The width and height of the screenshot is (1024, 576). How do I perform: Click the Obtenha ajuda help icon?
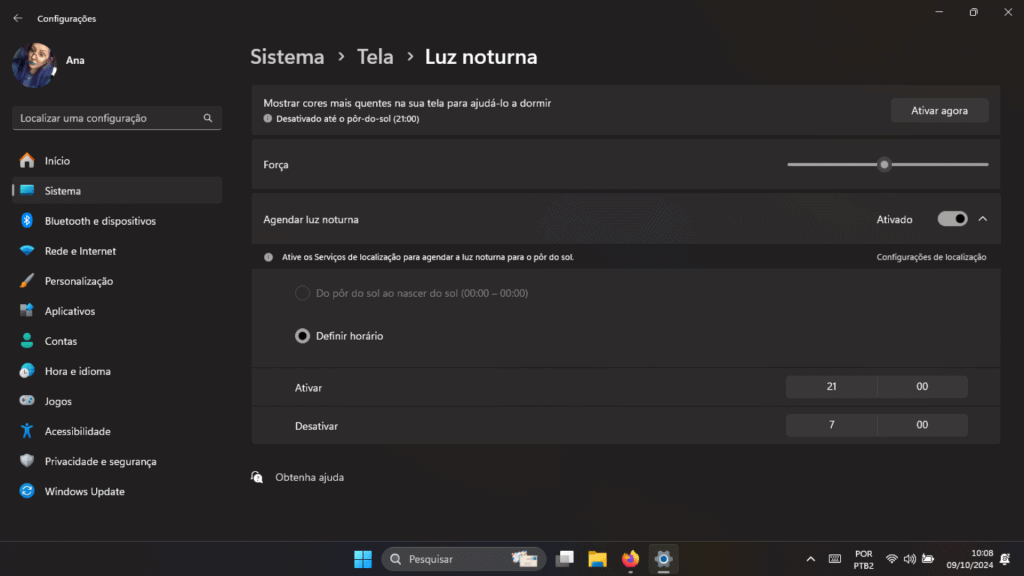(257, 477)
